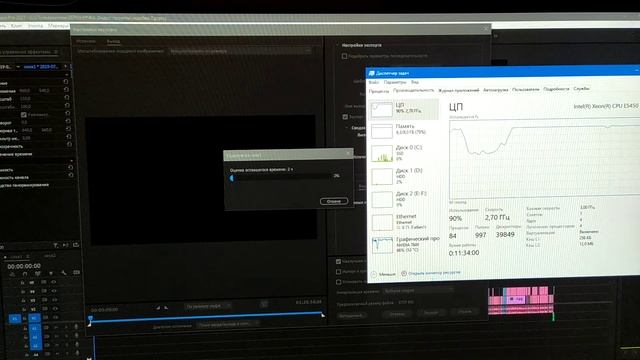Select Графический процессор in Task Manager

tap(405, 244)
